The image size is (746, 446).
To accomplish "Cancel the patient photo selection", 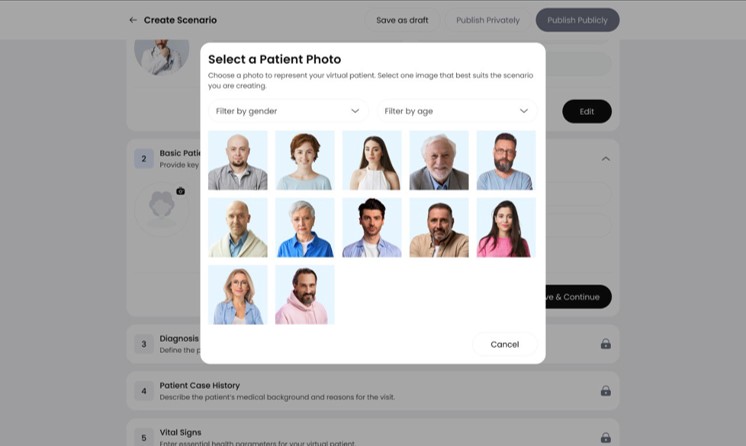I will tap(504, 344).
